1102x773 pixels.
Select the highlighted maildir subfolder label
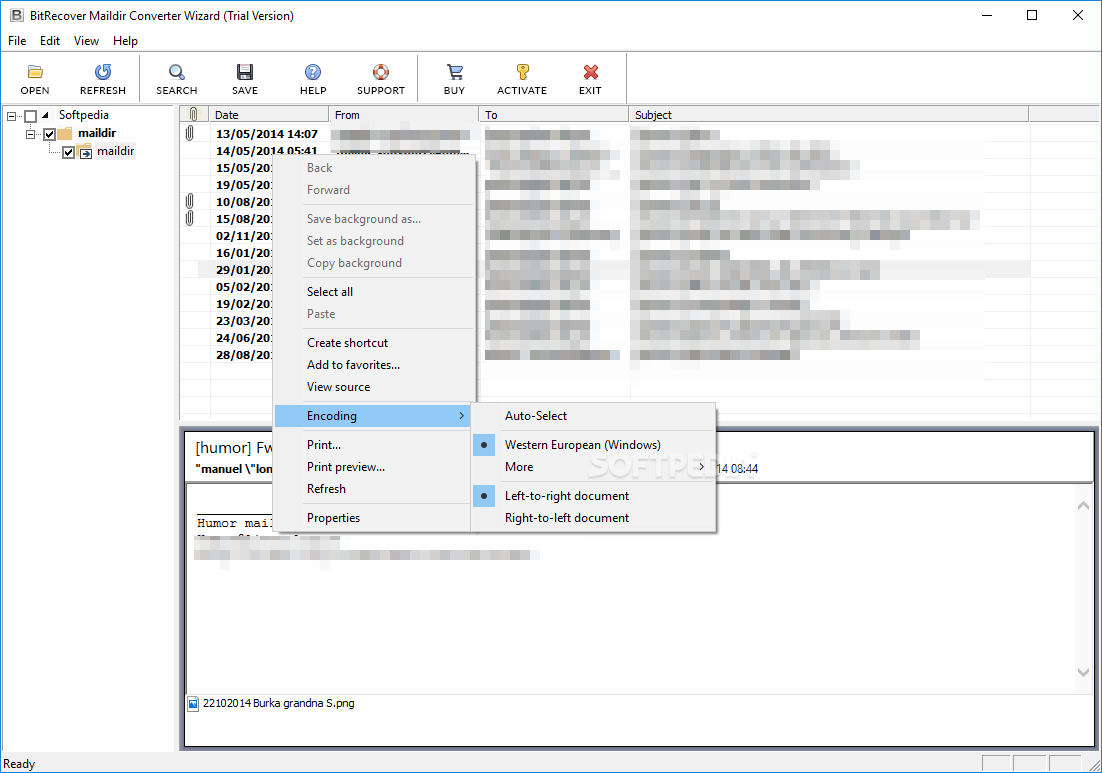(x=115, y=151)
